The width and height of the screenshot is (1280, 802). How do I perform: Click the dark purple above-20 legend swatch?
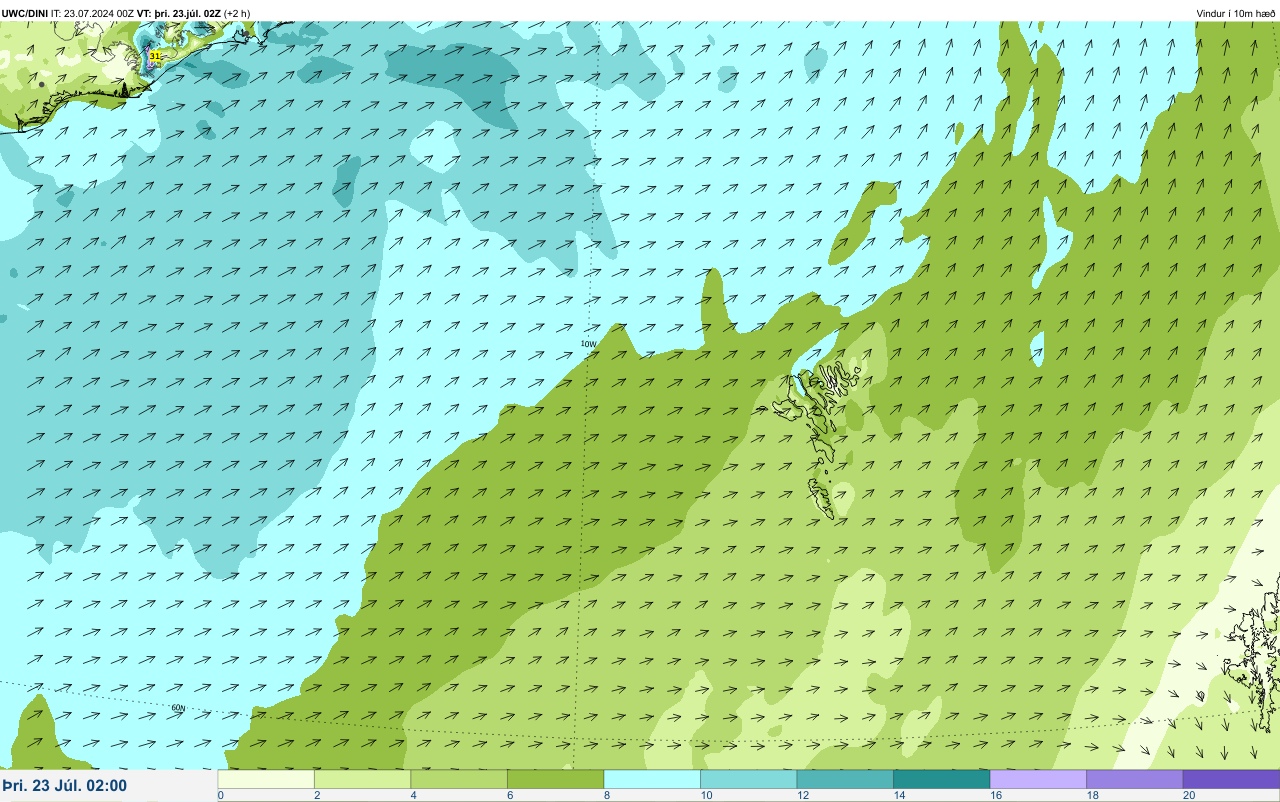point(1231,779)
